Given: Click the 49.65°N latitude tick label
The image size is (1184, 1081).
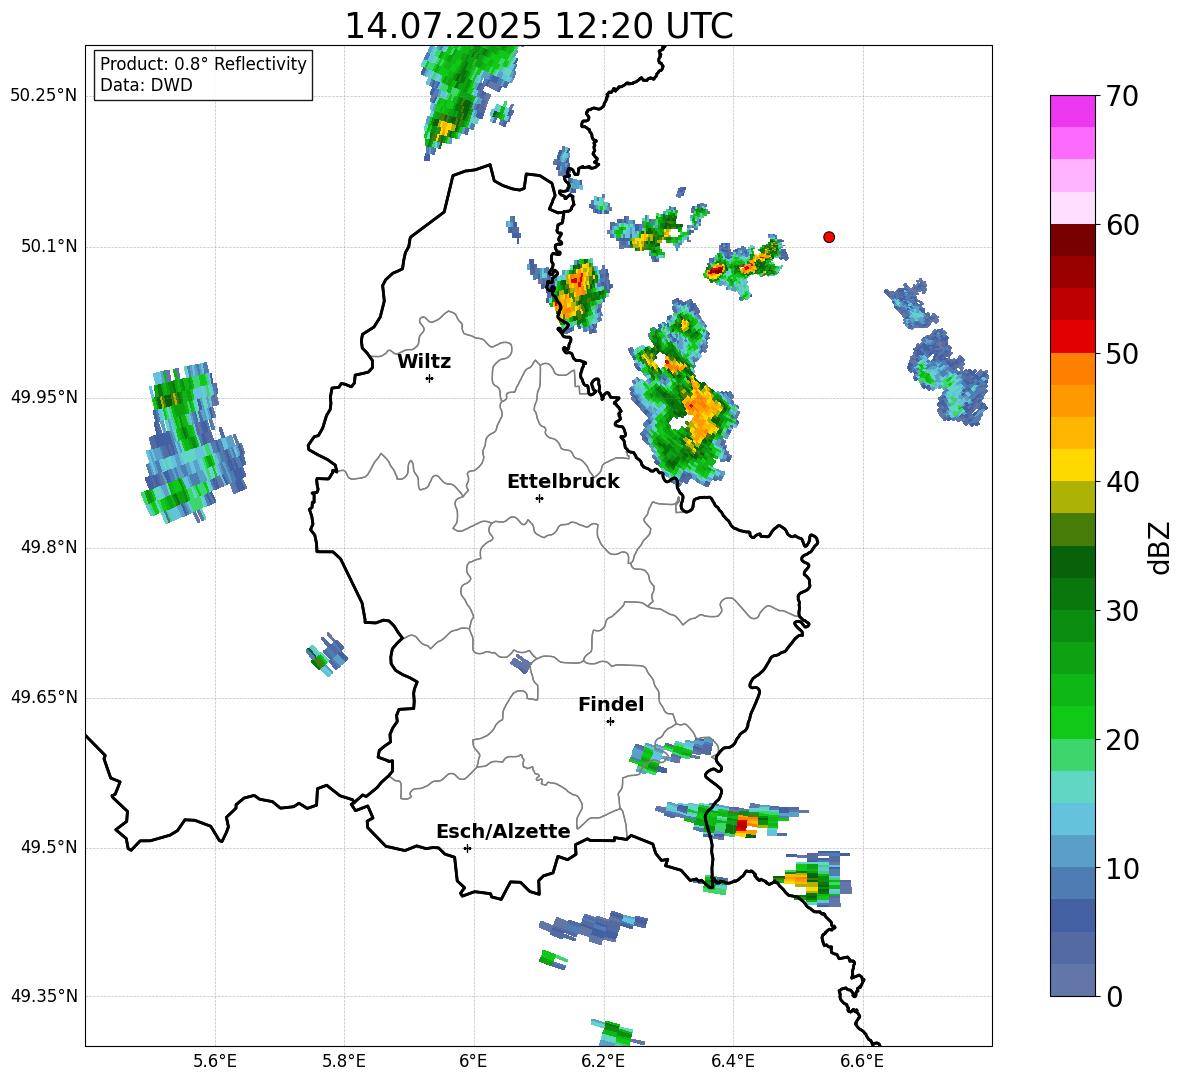Looking at the screenshot, I should pyautogui.click(x=44, y=697).
